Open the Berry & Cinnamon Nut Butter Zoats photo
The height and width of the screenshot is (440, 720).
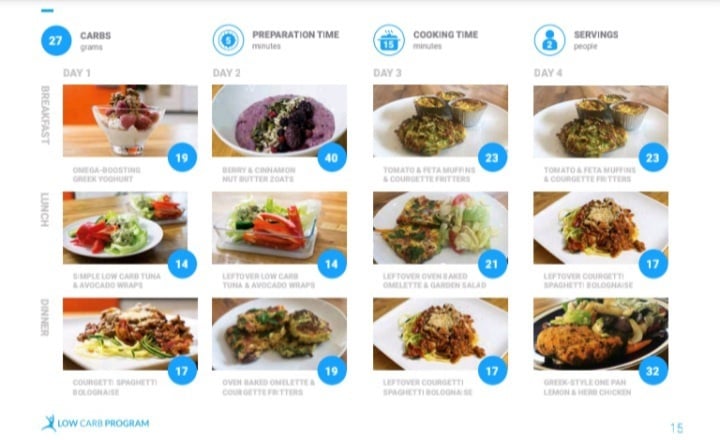[279, 121]
